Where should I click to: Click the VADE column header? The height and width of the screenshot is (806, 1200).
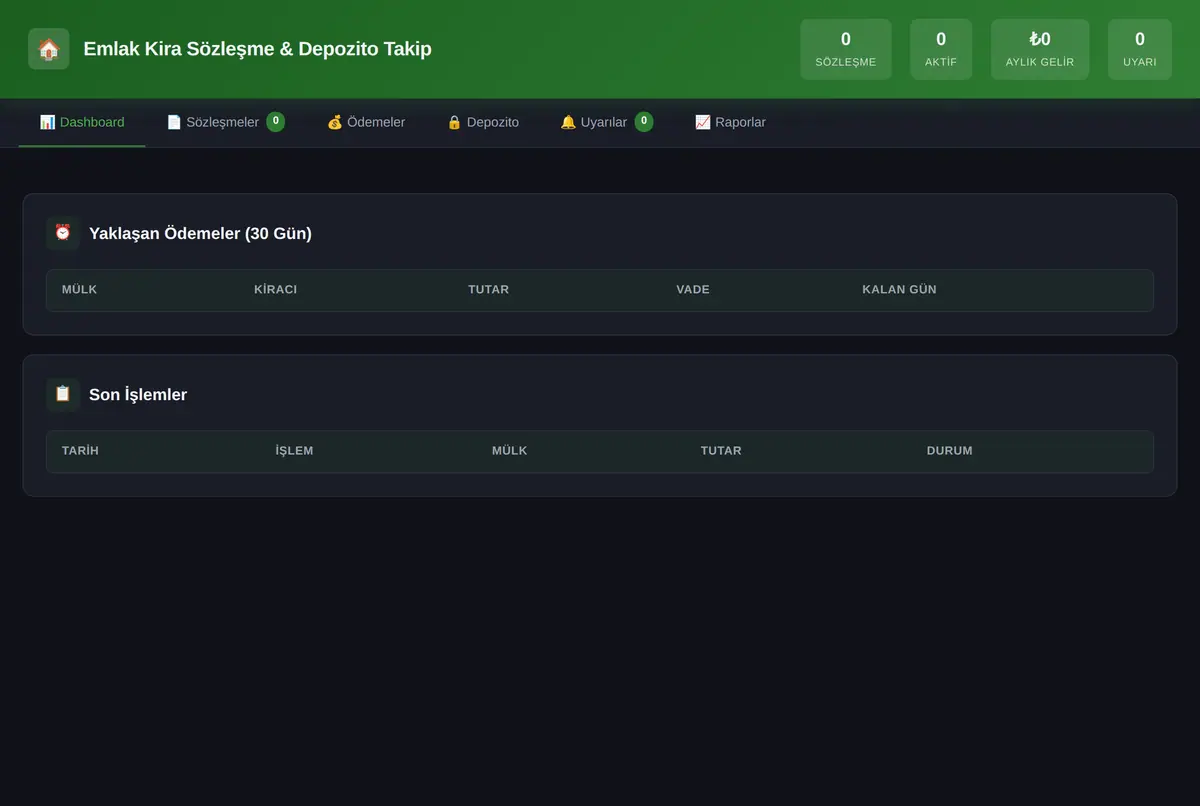click(x=693, y=290)
